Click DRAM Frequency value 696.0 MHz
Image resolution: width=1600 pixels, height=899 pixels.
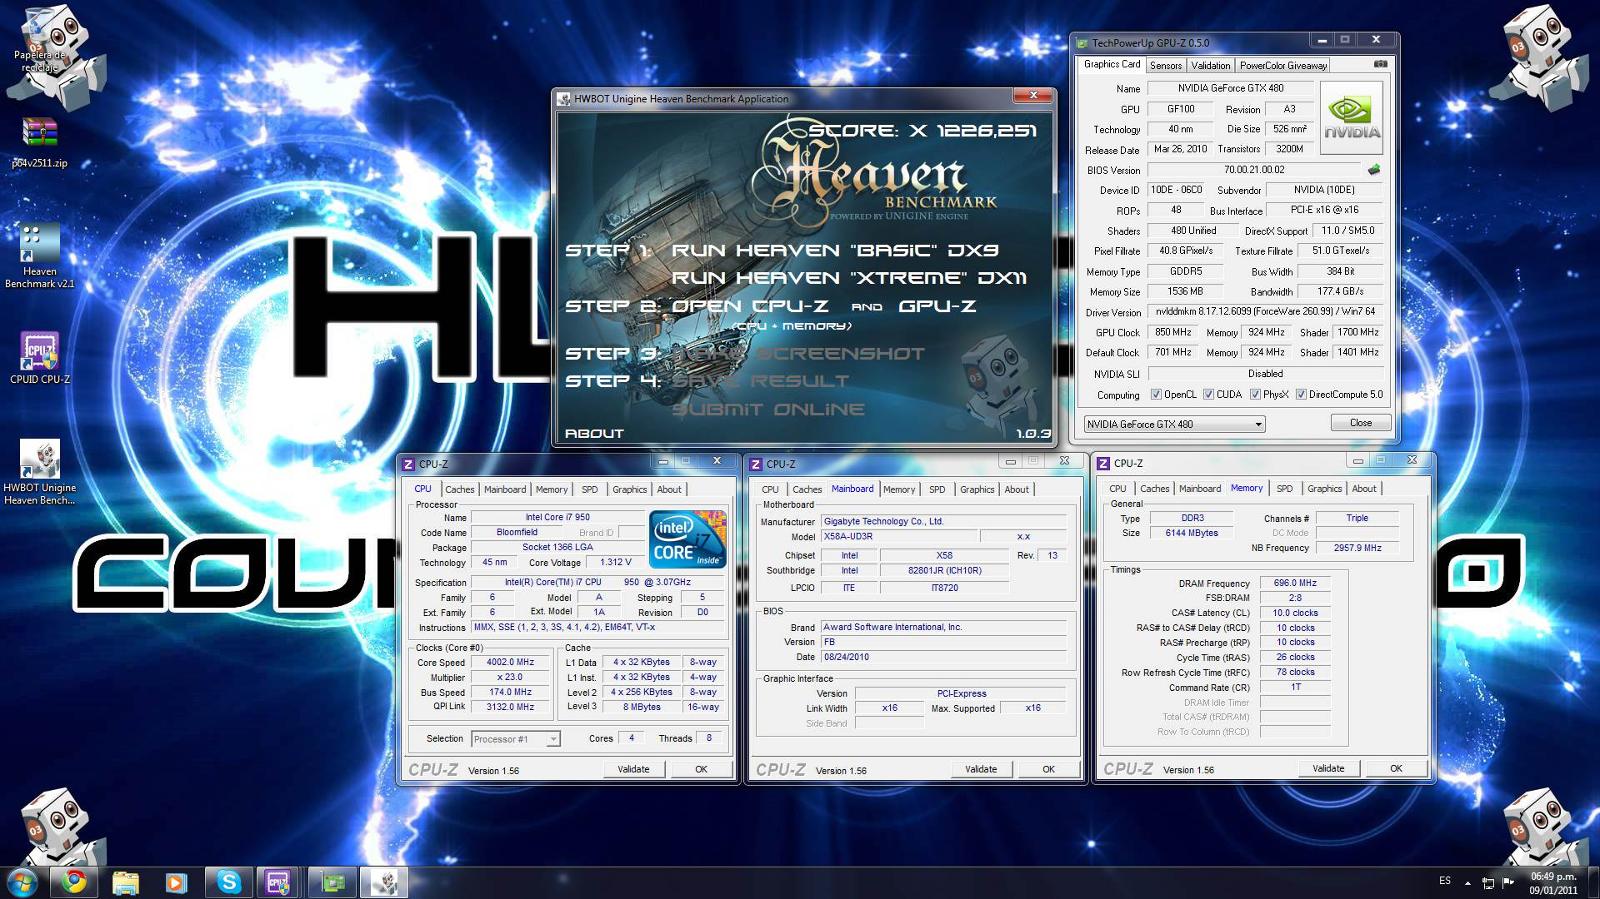tap(1295, 583)
